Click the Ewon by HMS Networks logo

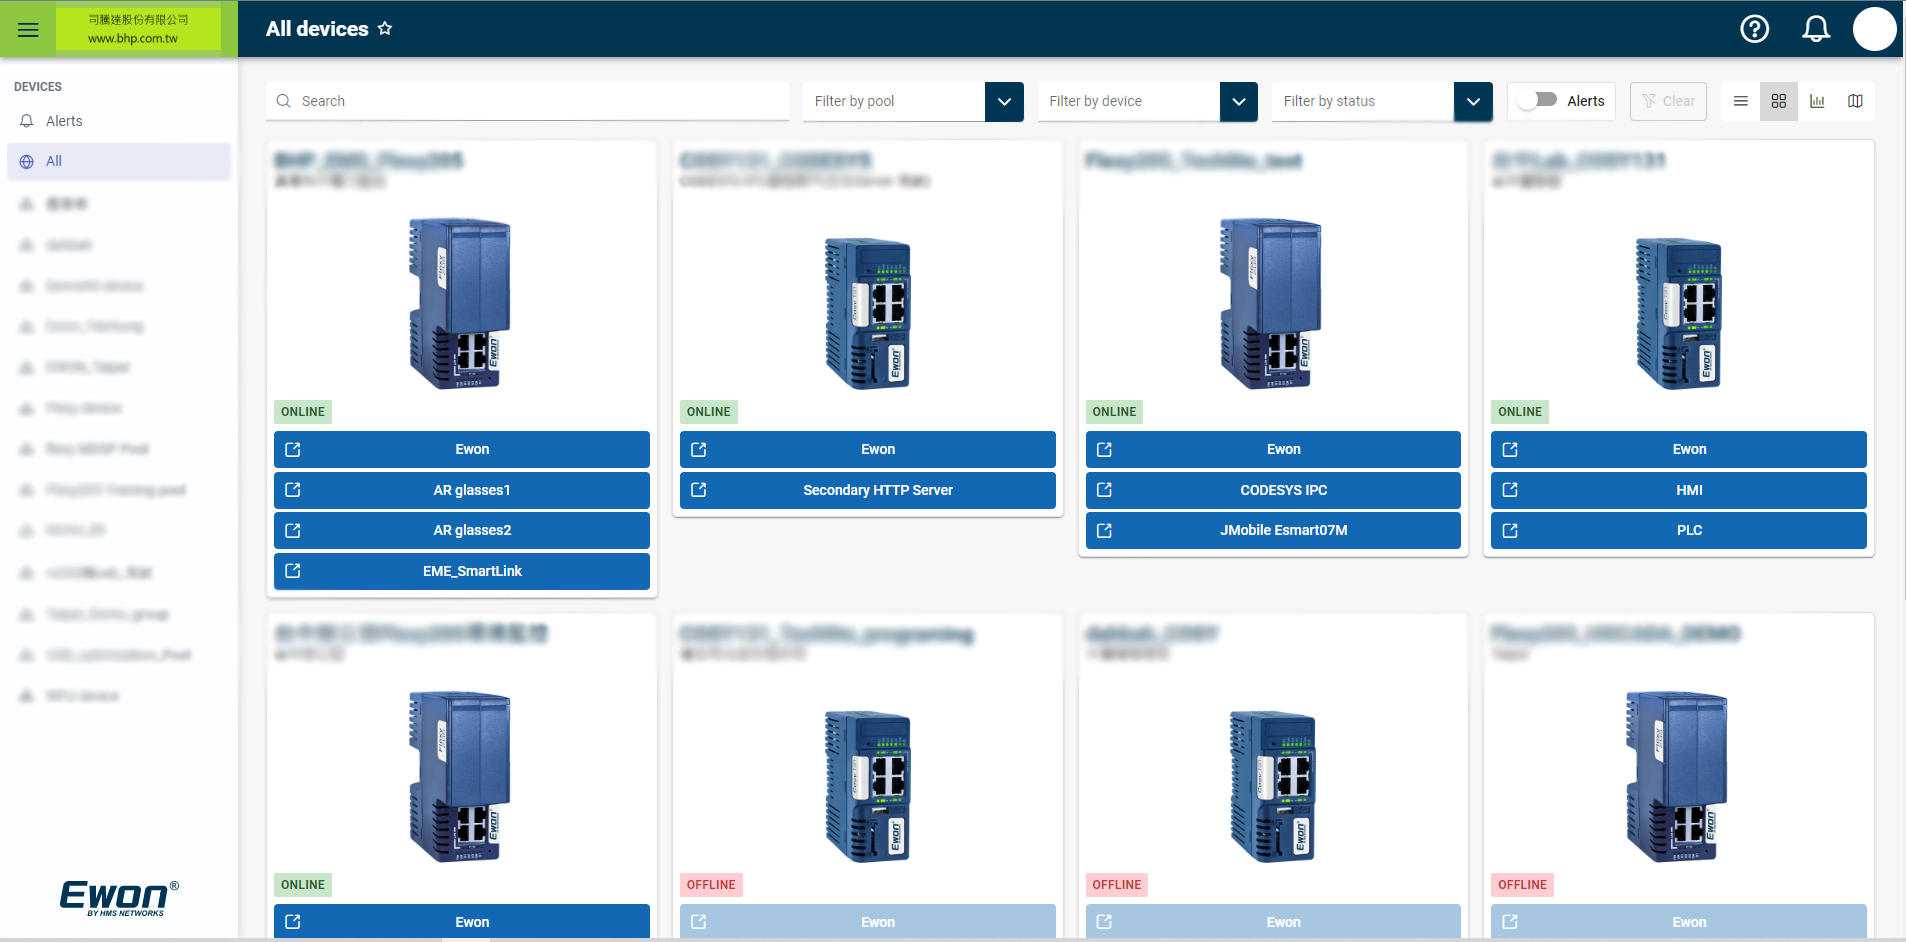tap(119, 898)
